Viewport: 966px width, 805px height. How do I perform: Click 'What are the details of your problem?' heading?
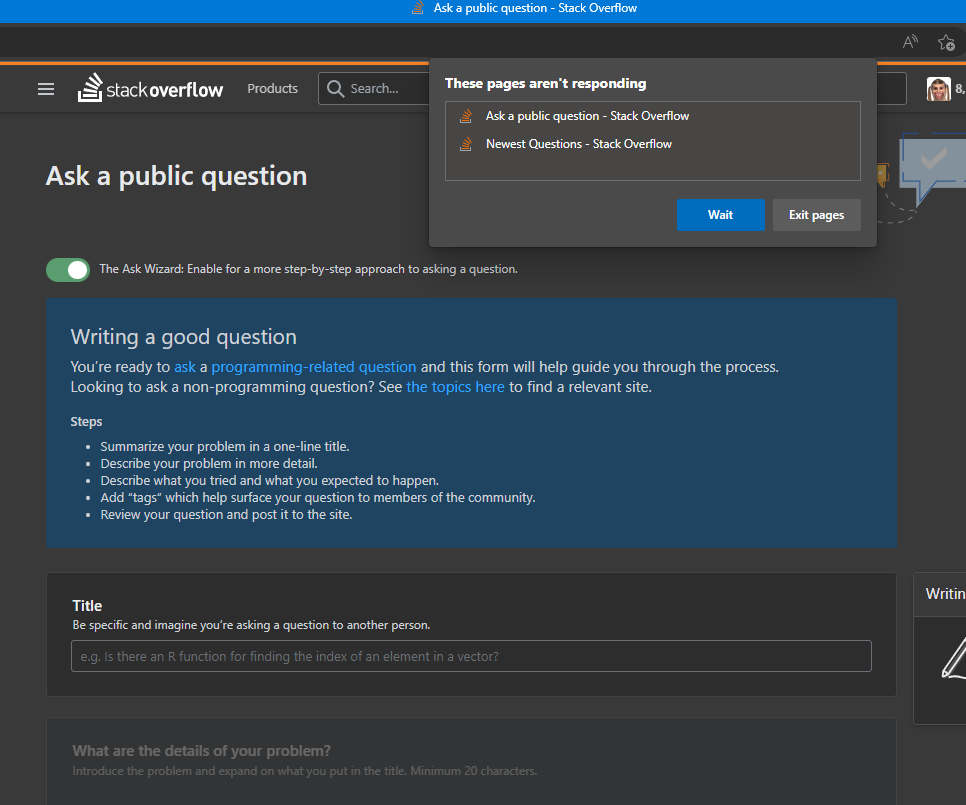[201, 751]
